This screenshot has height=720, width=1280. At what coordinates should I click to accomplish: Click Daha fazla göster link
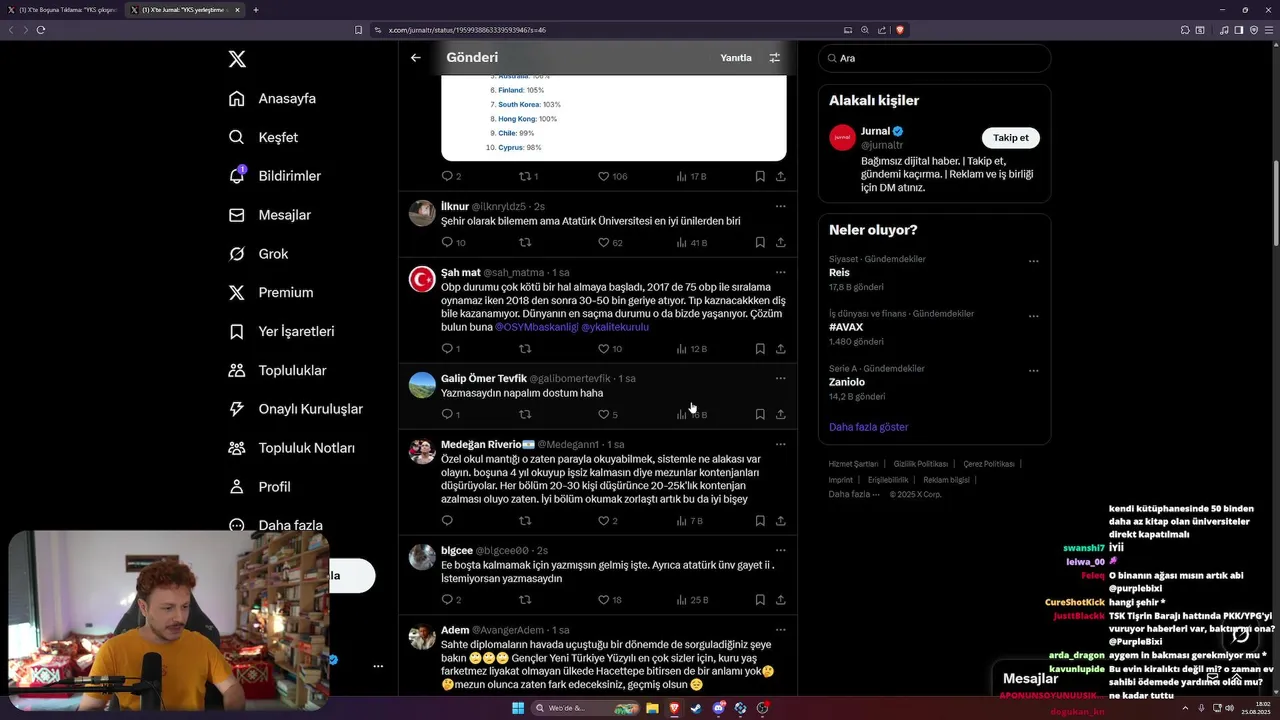pyautogui.click(x=868, y=427)
